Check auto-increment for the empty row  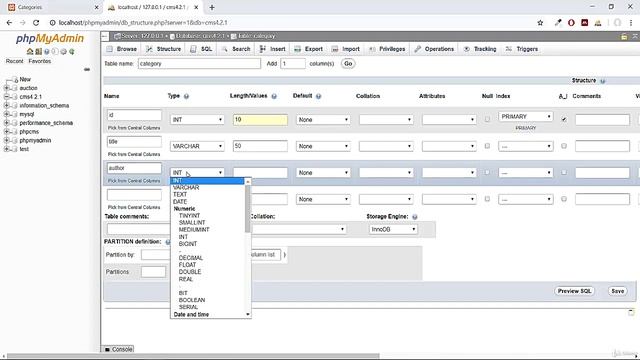564,199
